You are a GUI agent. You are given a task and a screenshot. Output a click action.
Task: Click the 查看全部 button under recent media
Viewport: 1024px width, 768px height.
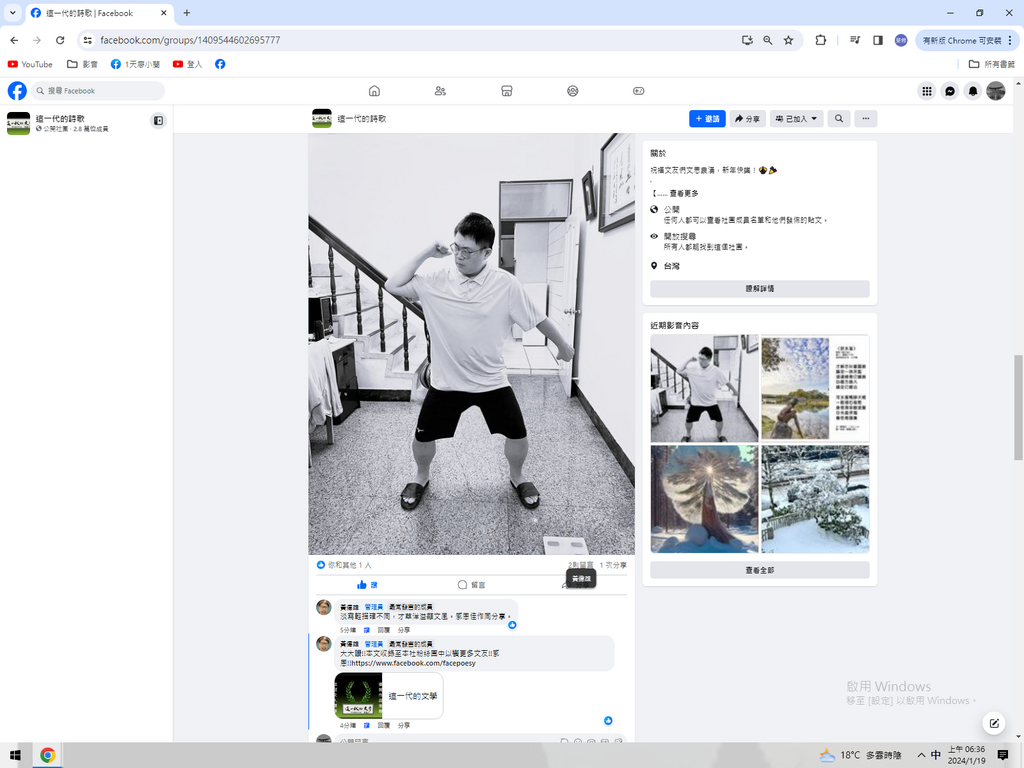[x=759, y=570]
